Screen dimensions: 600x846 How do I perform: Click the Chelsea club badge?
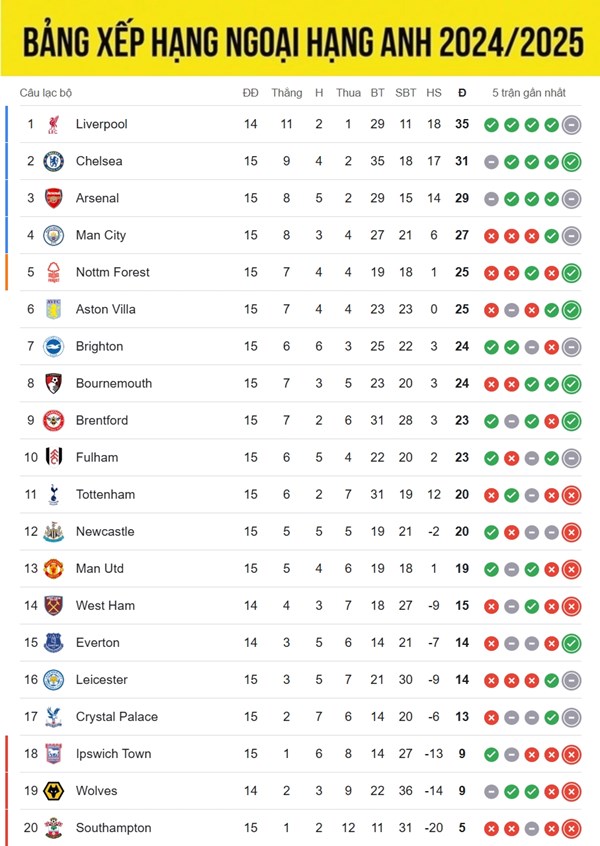(x=53, y=161)
